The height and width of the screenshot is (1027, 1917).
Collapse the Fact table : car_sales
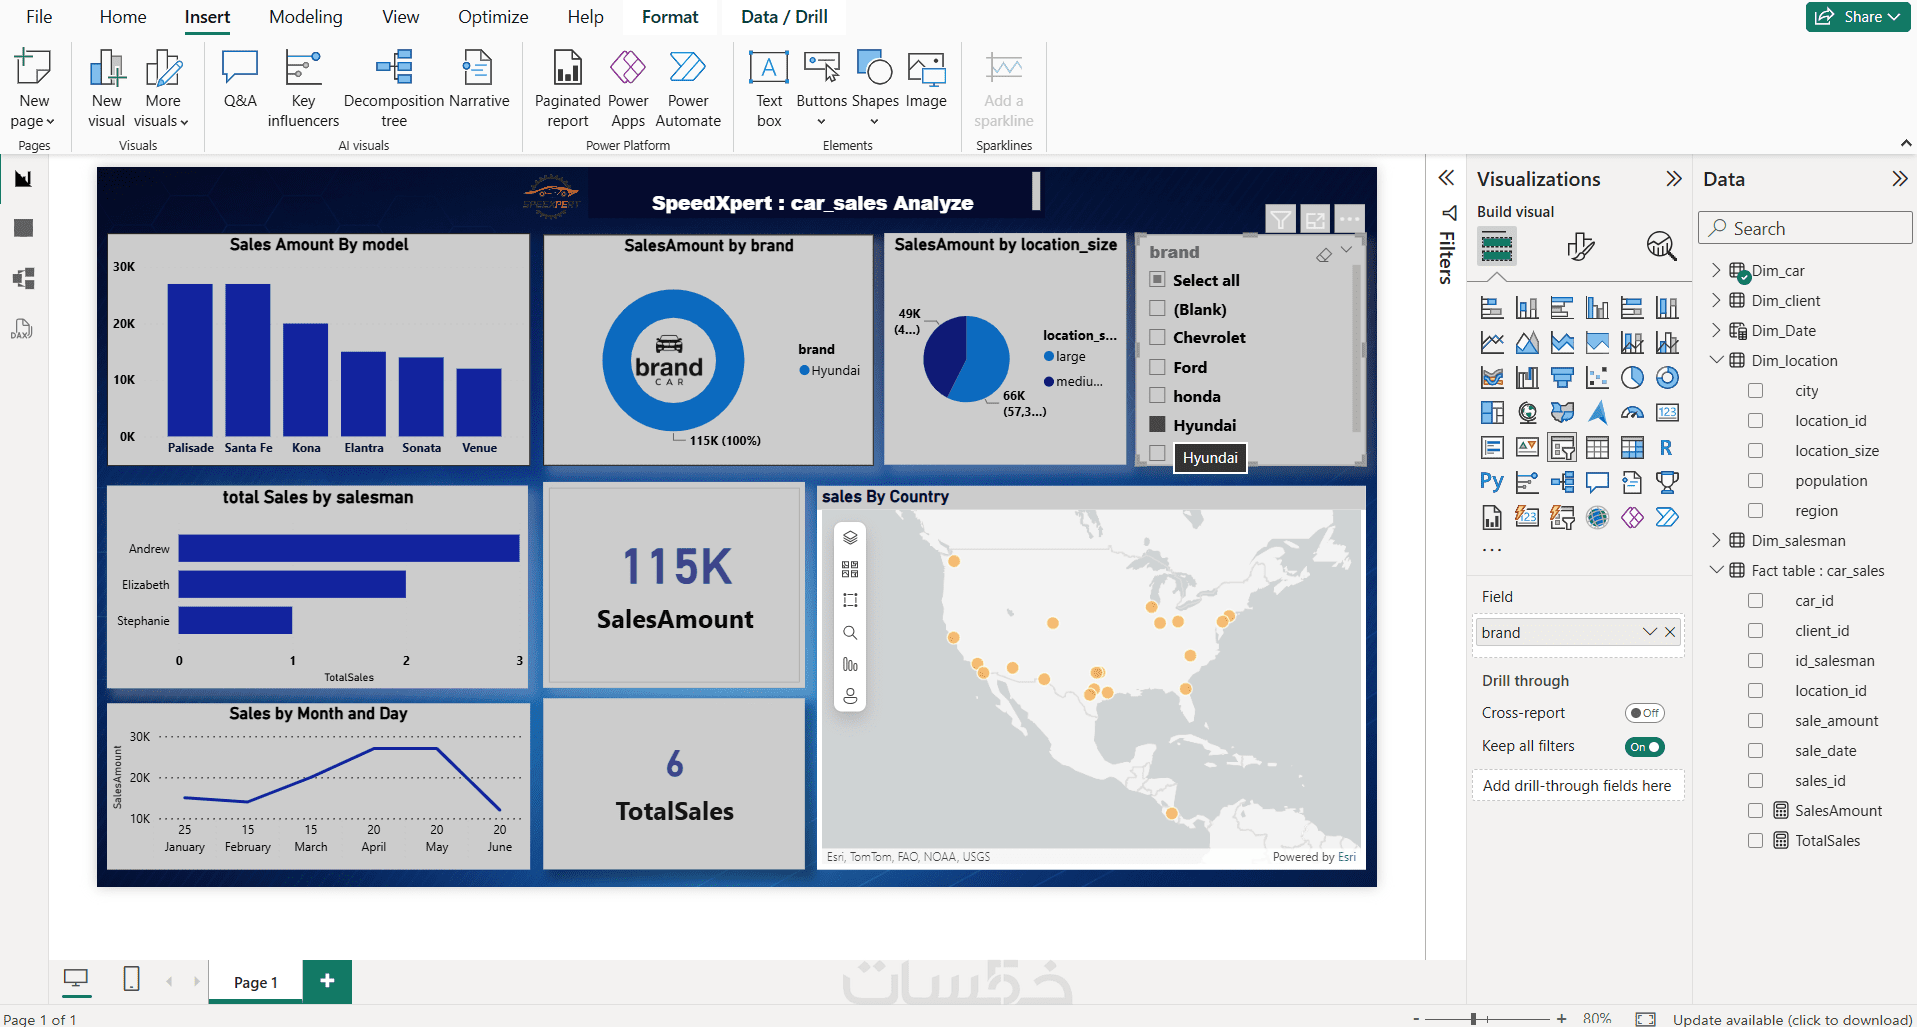pos(1716,570)
